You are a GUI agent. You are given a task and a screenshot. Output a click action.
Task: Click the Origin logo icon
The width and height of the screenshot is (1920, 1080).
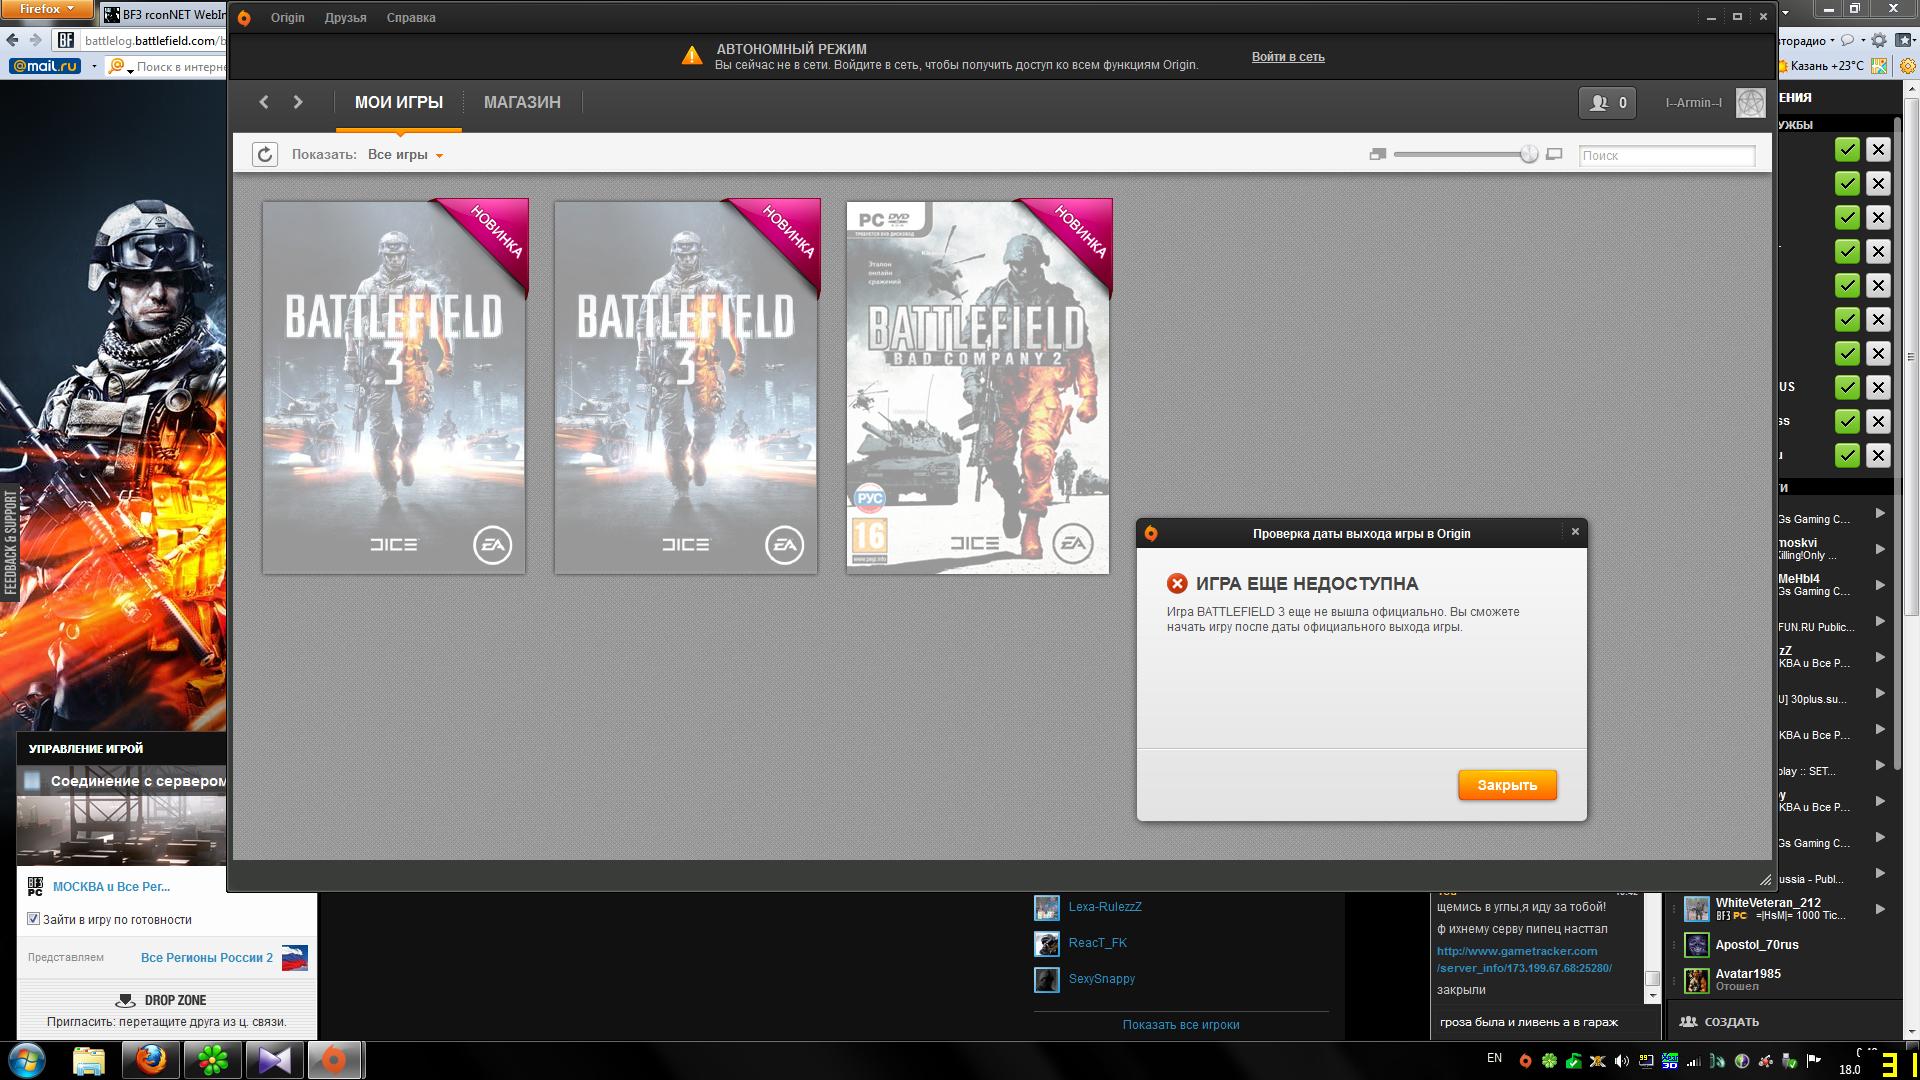coord(245,17)
